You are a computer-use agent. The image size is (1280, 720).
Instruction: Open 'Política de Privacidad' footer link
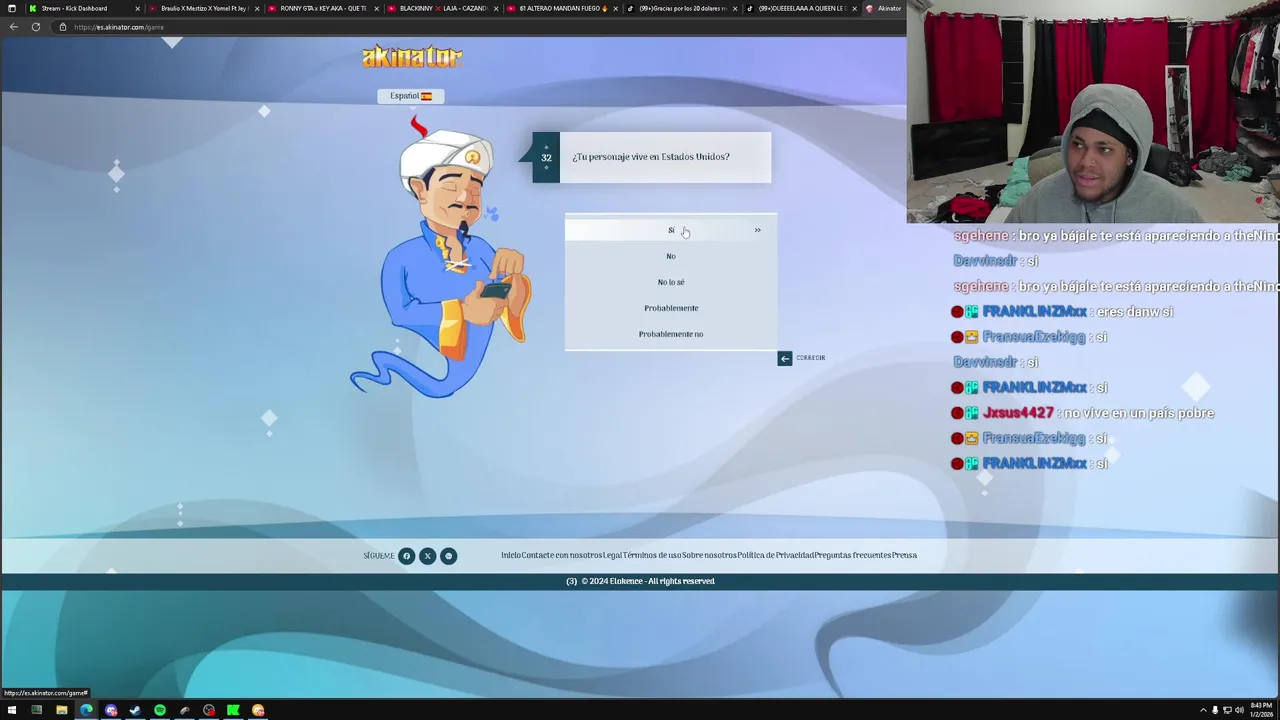tap(775, 555)
